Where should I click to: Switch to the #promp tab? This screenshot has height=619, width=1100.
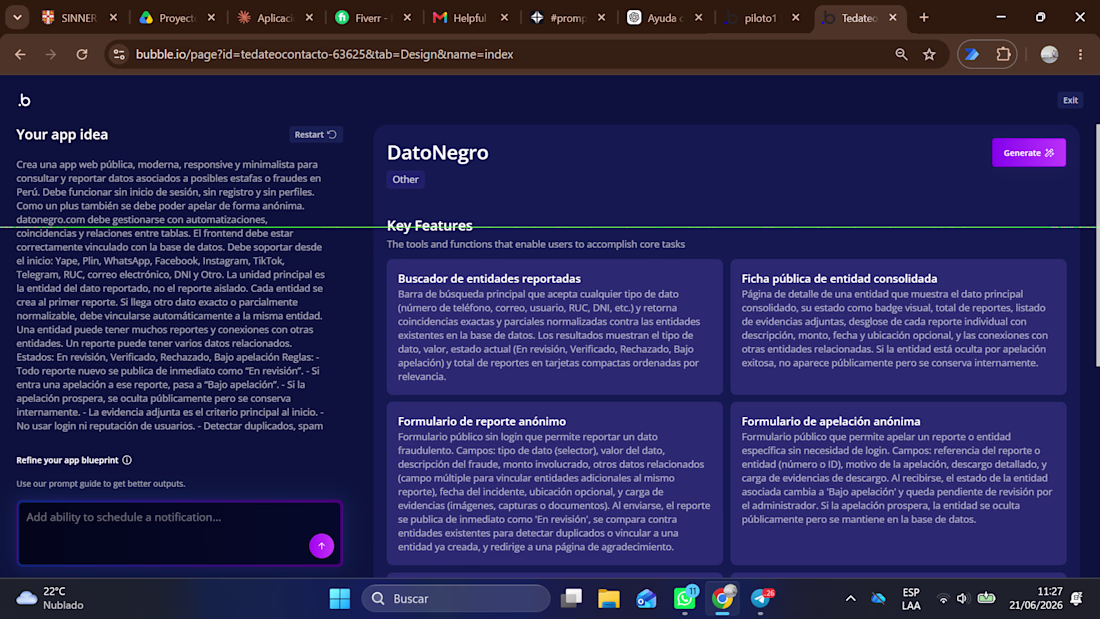[x=568, y=18]
